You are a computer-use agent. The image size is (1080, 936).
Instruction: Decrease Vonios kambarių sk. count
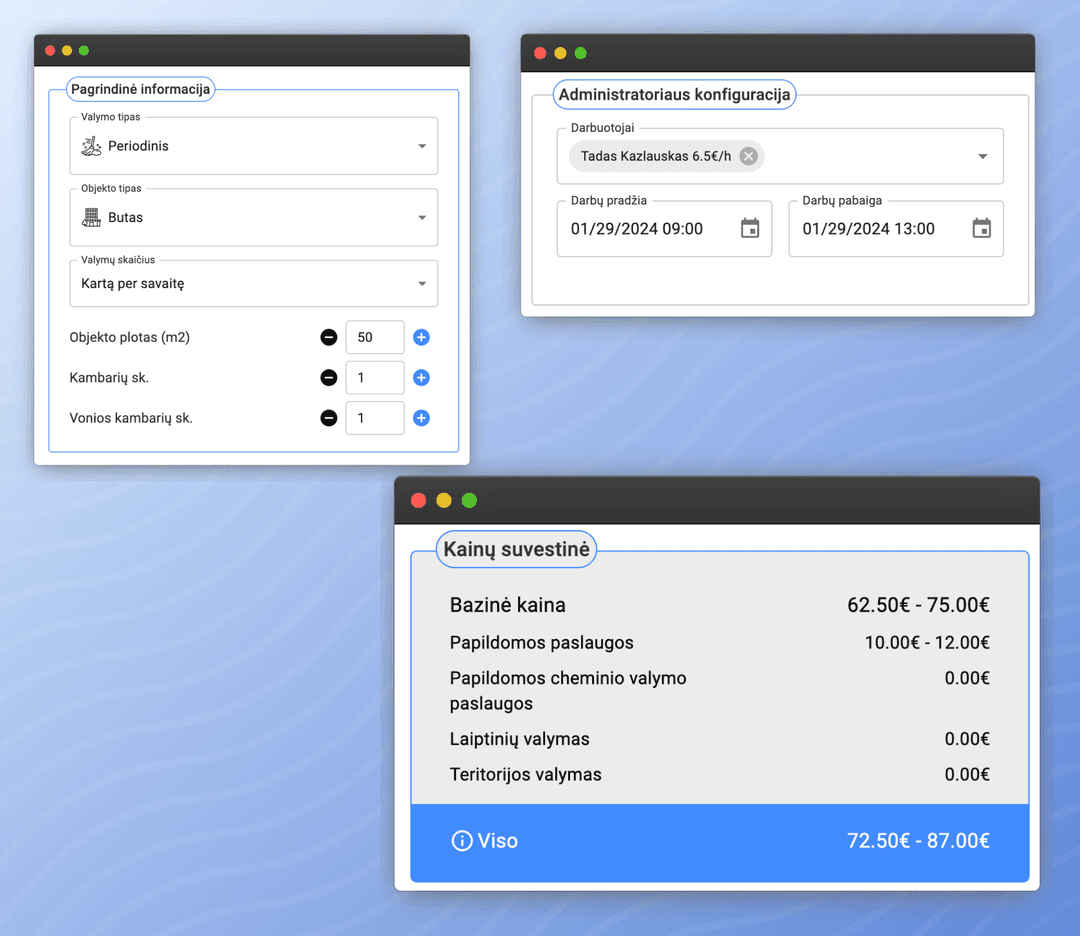coord(328,418)
